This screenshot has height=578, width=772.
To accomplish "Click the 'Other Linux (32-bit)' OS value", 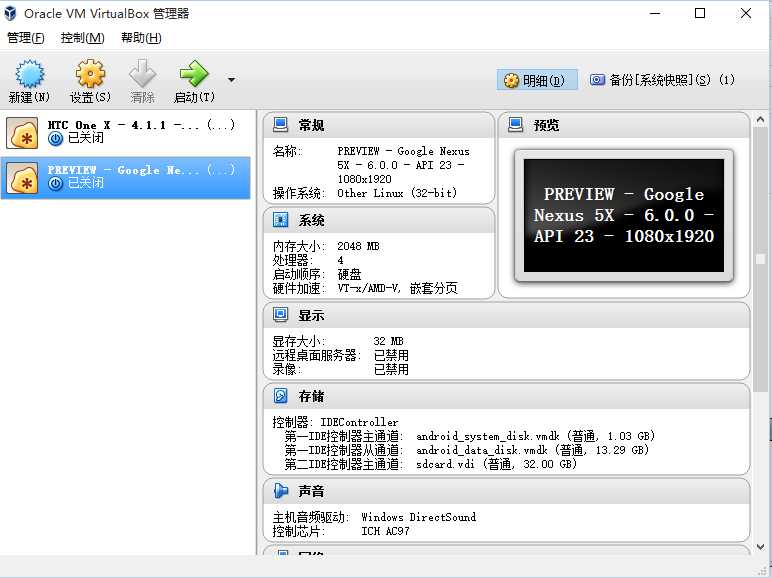I will pos(397,193).
